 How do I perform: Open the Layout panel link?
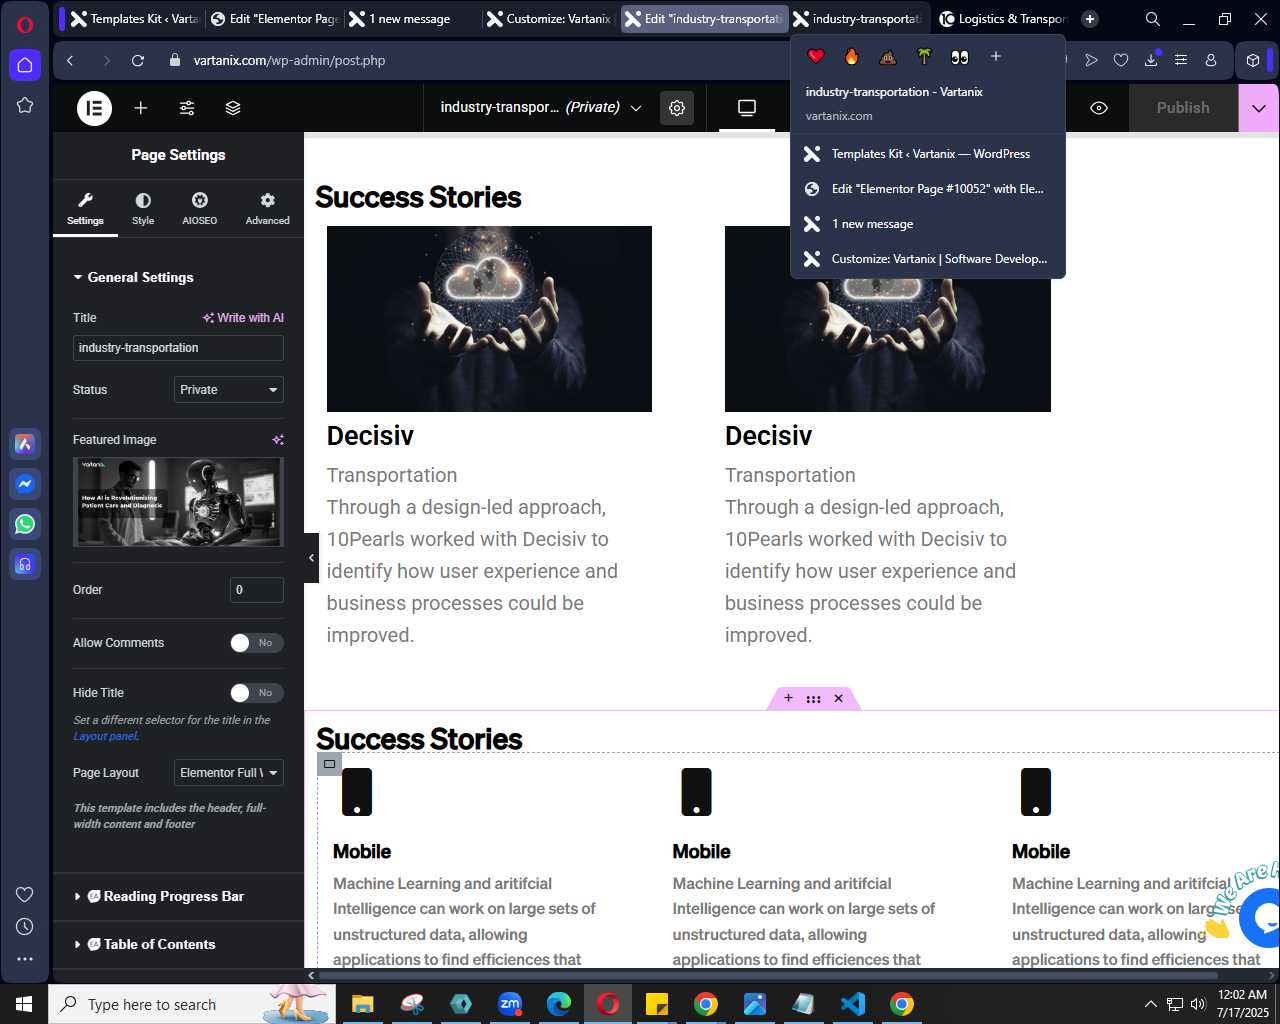pos(106,736)
